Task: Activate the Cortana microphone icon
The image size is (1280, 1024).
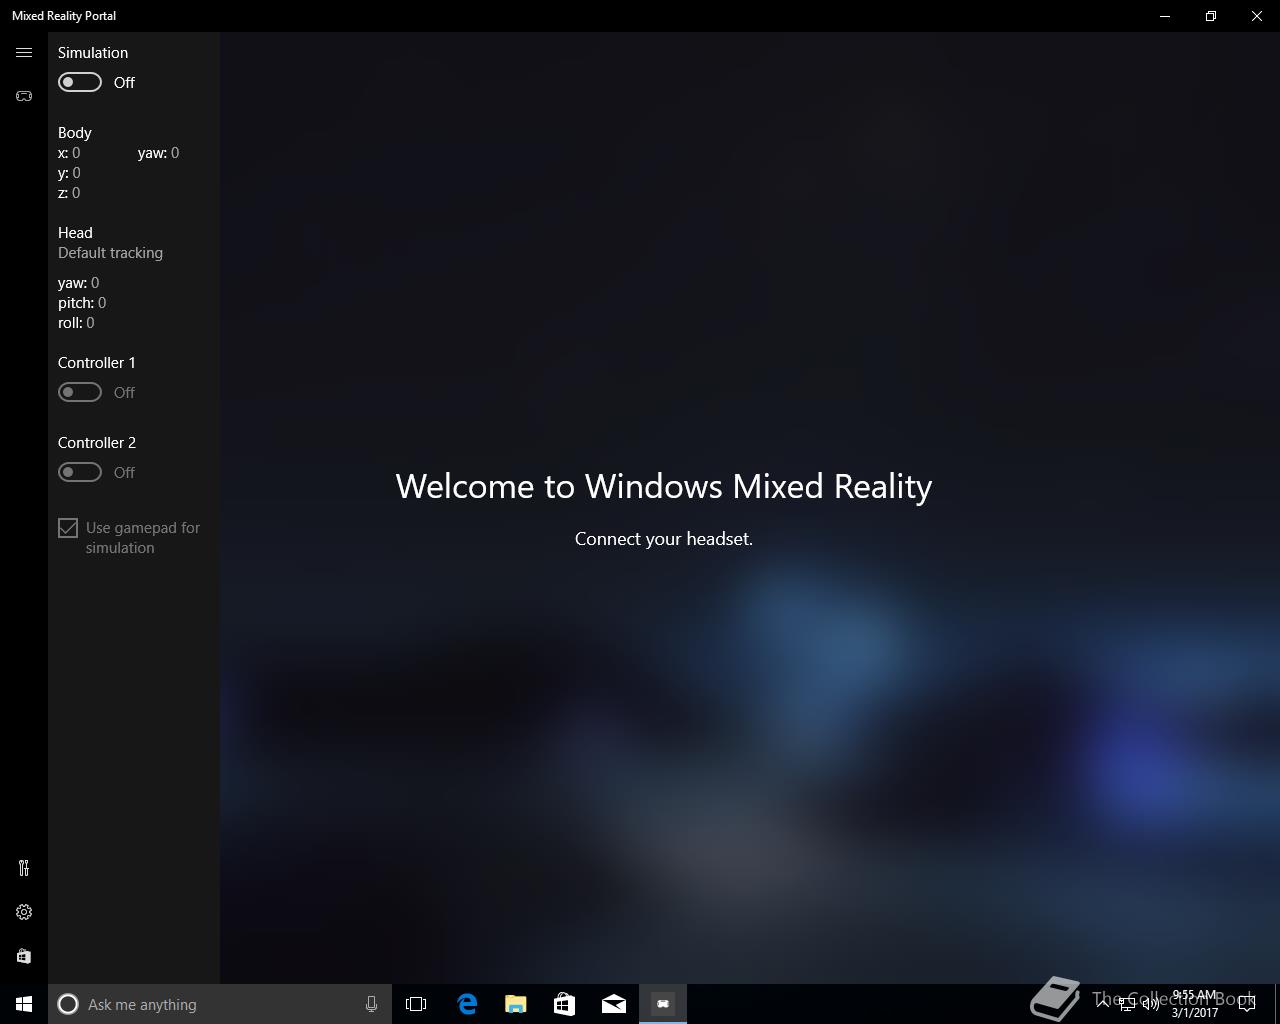Action: 371,1004
